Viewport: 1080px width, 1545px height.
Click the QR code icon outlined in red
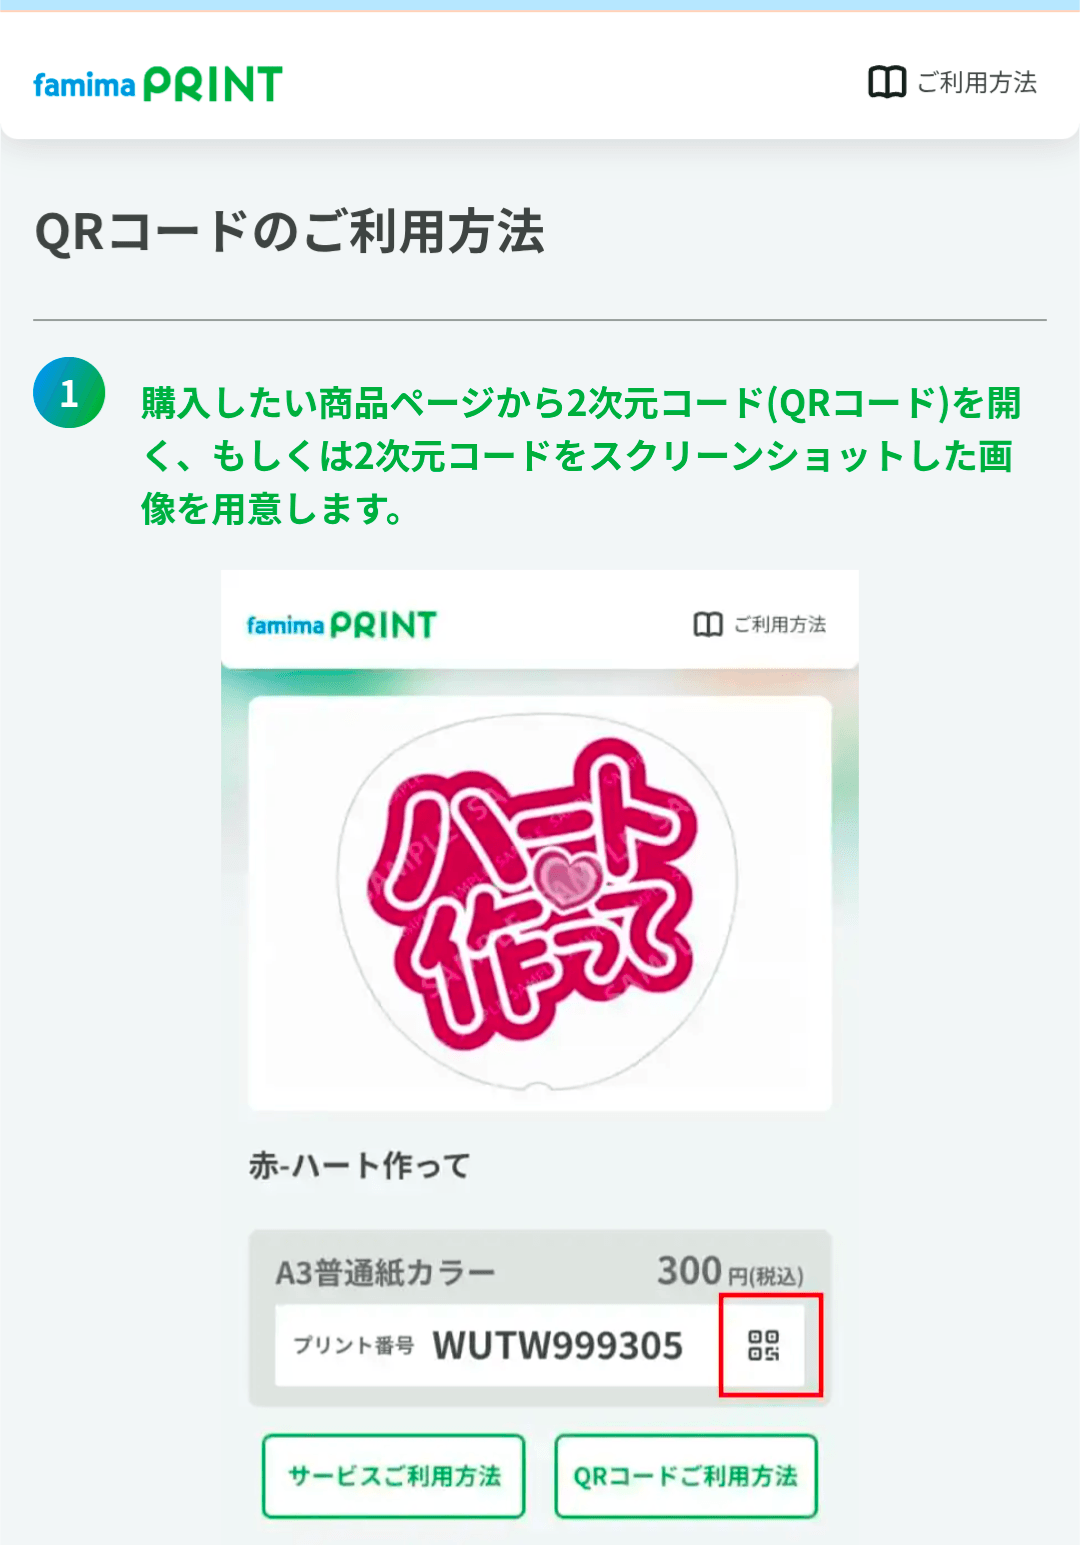[x=765, y=1345]
